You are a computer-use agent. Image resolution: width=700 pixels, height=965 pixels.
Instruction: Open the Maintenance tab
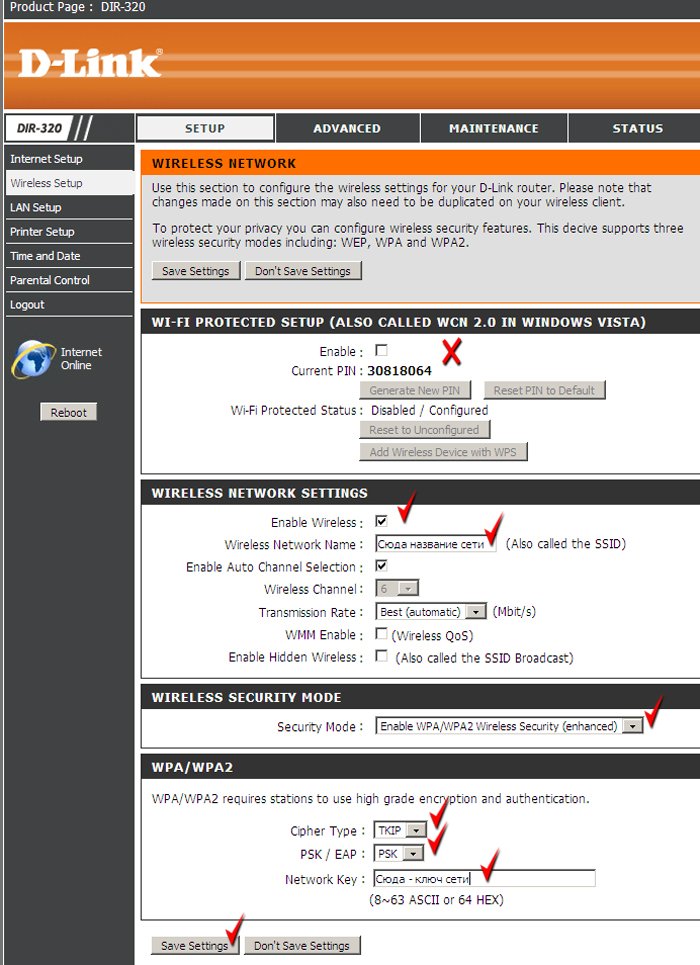[x=493, y=128]
